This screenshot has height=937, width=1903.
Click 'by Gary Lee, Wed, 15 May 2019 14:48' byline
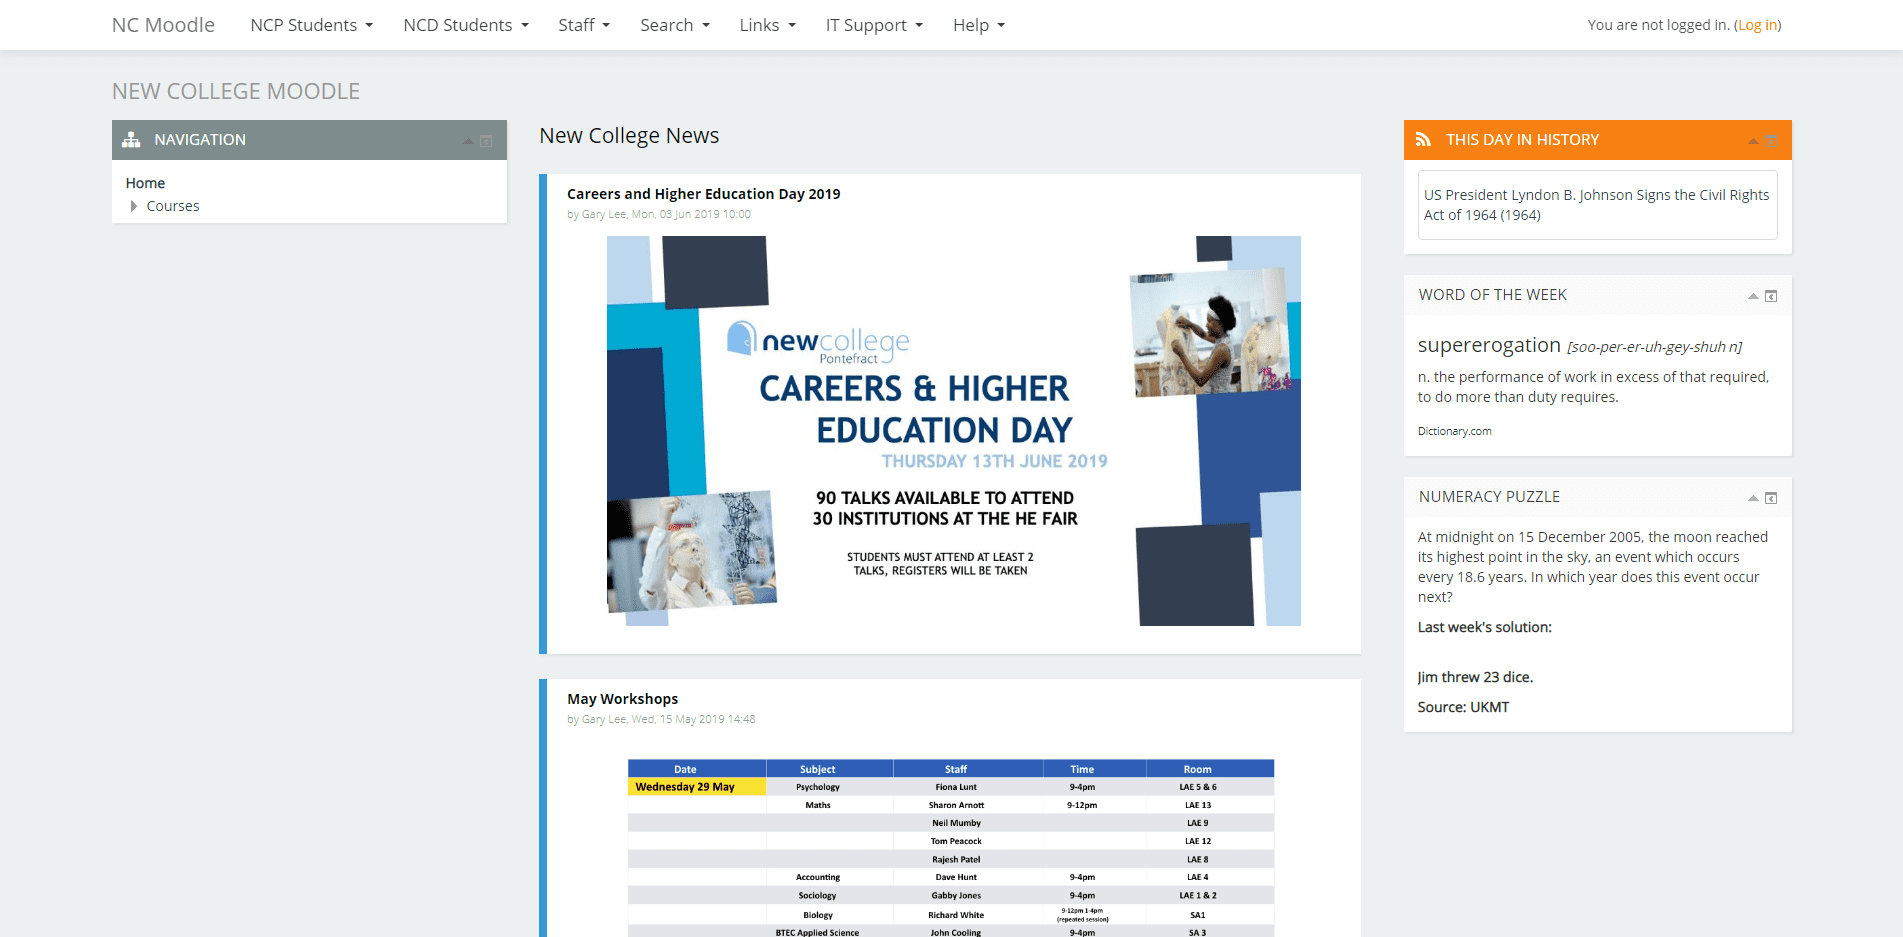coord(661,719)
